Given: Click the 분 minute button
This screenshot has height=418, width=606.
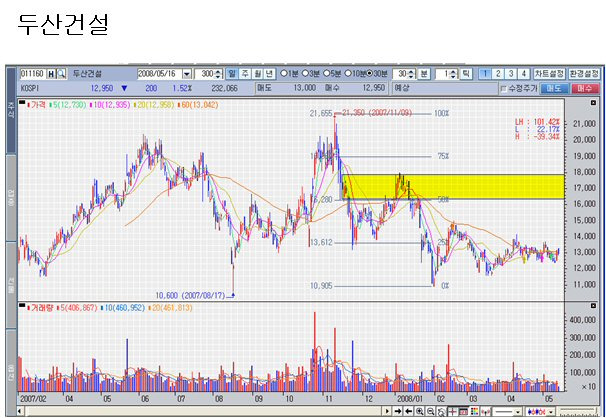Looking at the screenshot, I should [424, 73].
